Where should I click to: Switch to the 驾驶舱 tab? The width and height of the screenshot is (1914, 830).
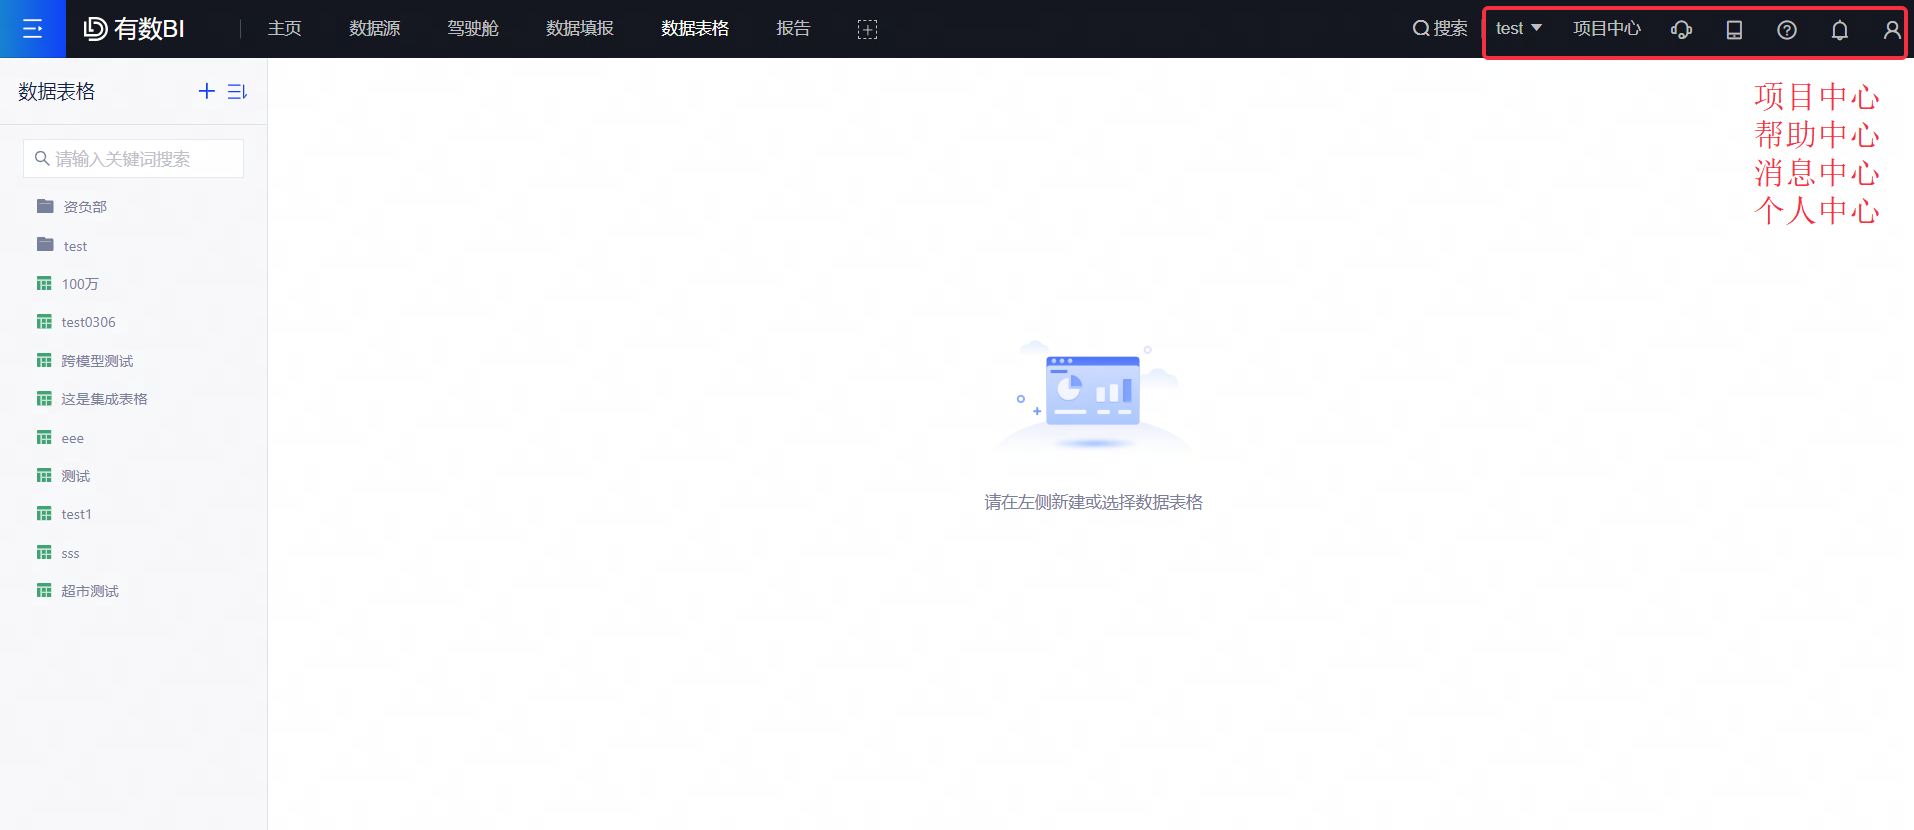click(472, 29)
